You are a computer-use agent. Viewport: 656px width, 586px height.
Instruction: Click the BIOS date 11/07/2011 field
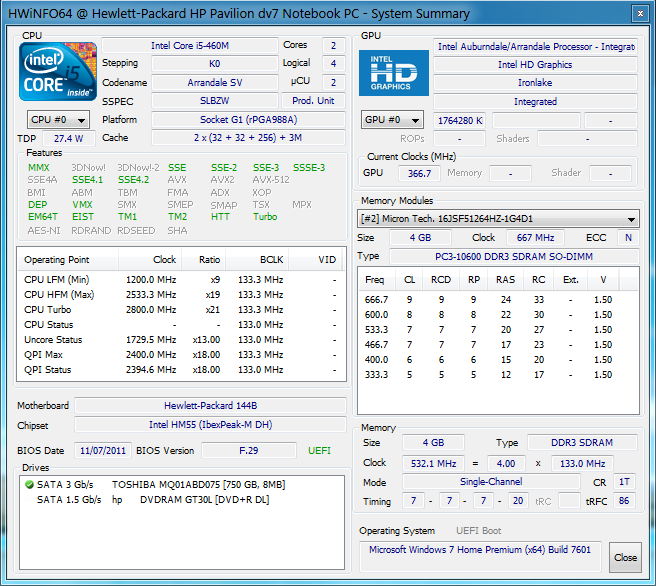103,450
